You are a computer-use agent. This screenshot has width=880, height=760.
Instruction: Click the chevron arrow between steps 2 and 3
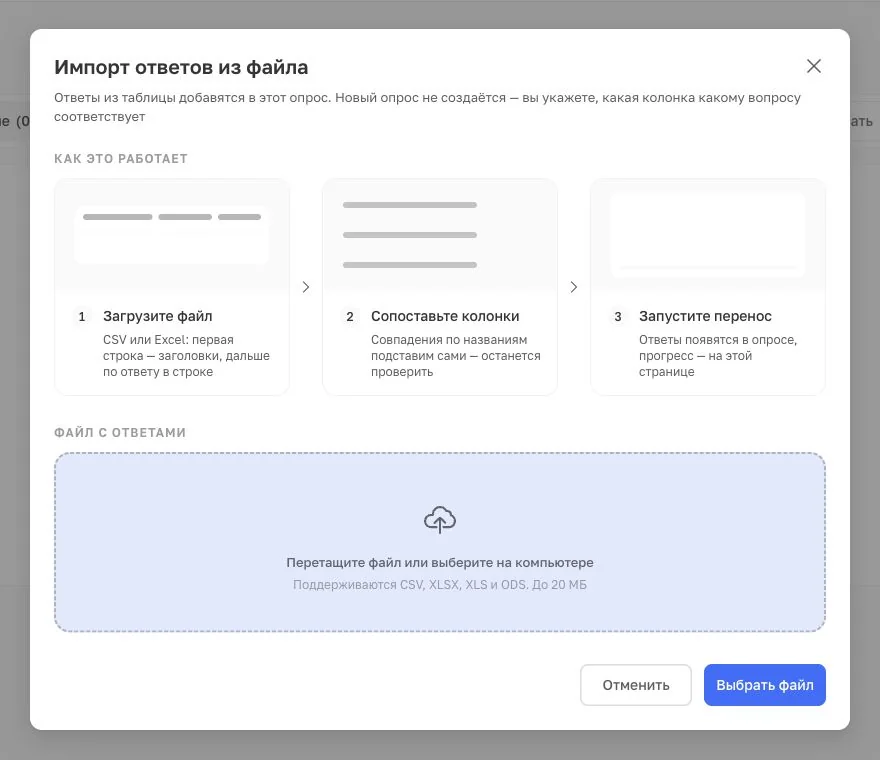574,287
